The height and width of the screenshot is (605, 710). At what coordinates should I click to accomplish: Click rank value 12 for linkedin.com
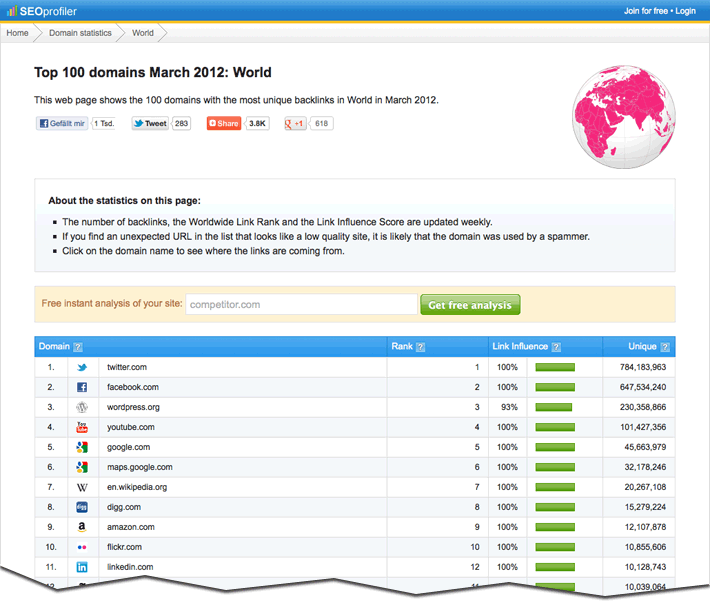475,567
